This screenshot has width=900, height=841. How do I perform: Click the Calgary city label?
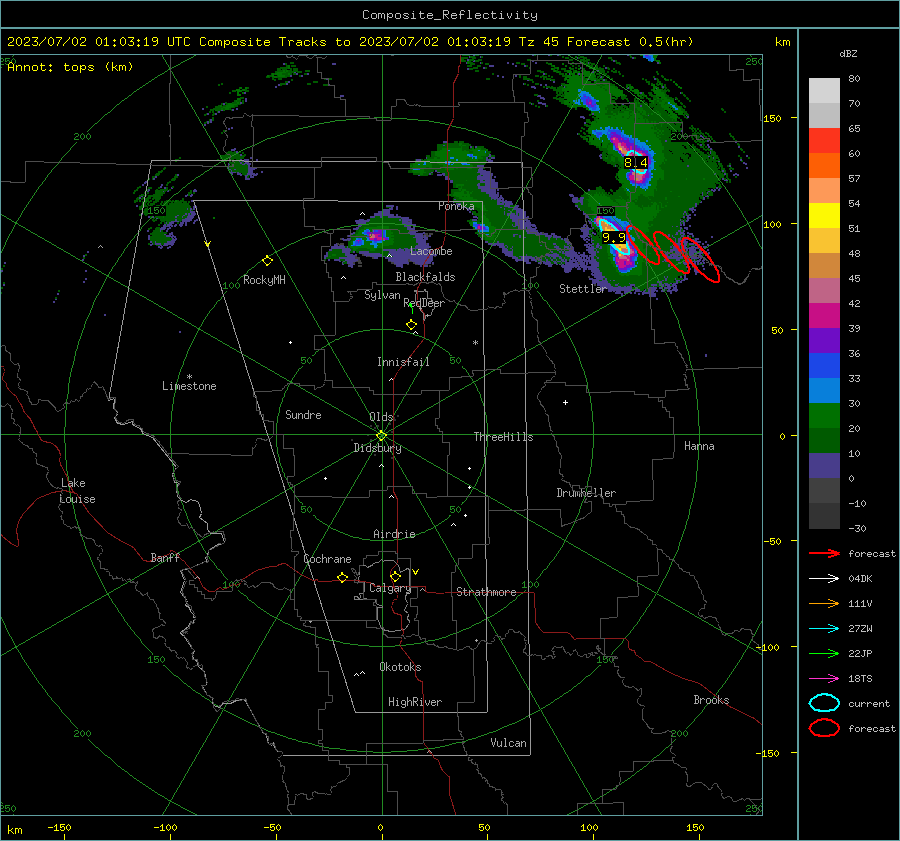[390, 588]
